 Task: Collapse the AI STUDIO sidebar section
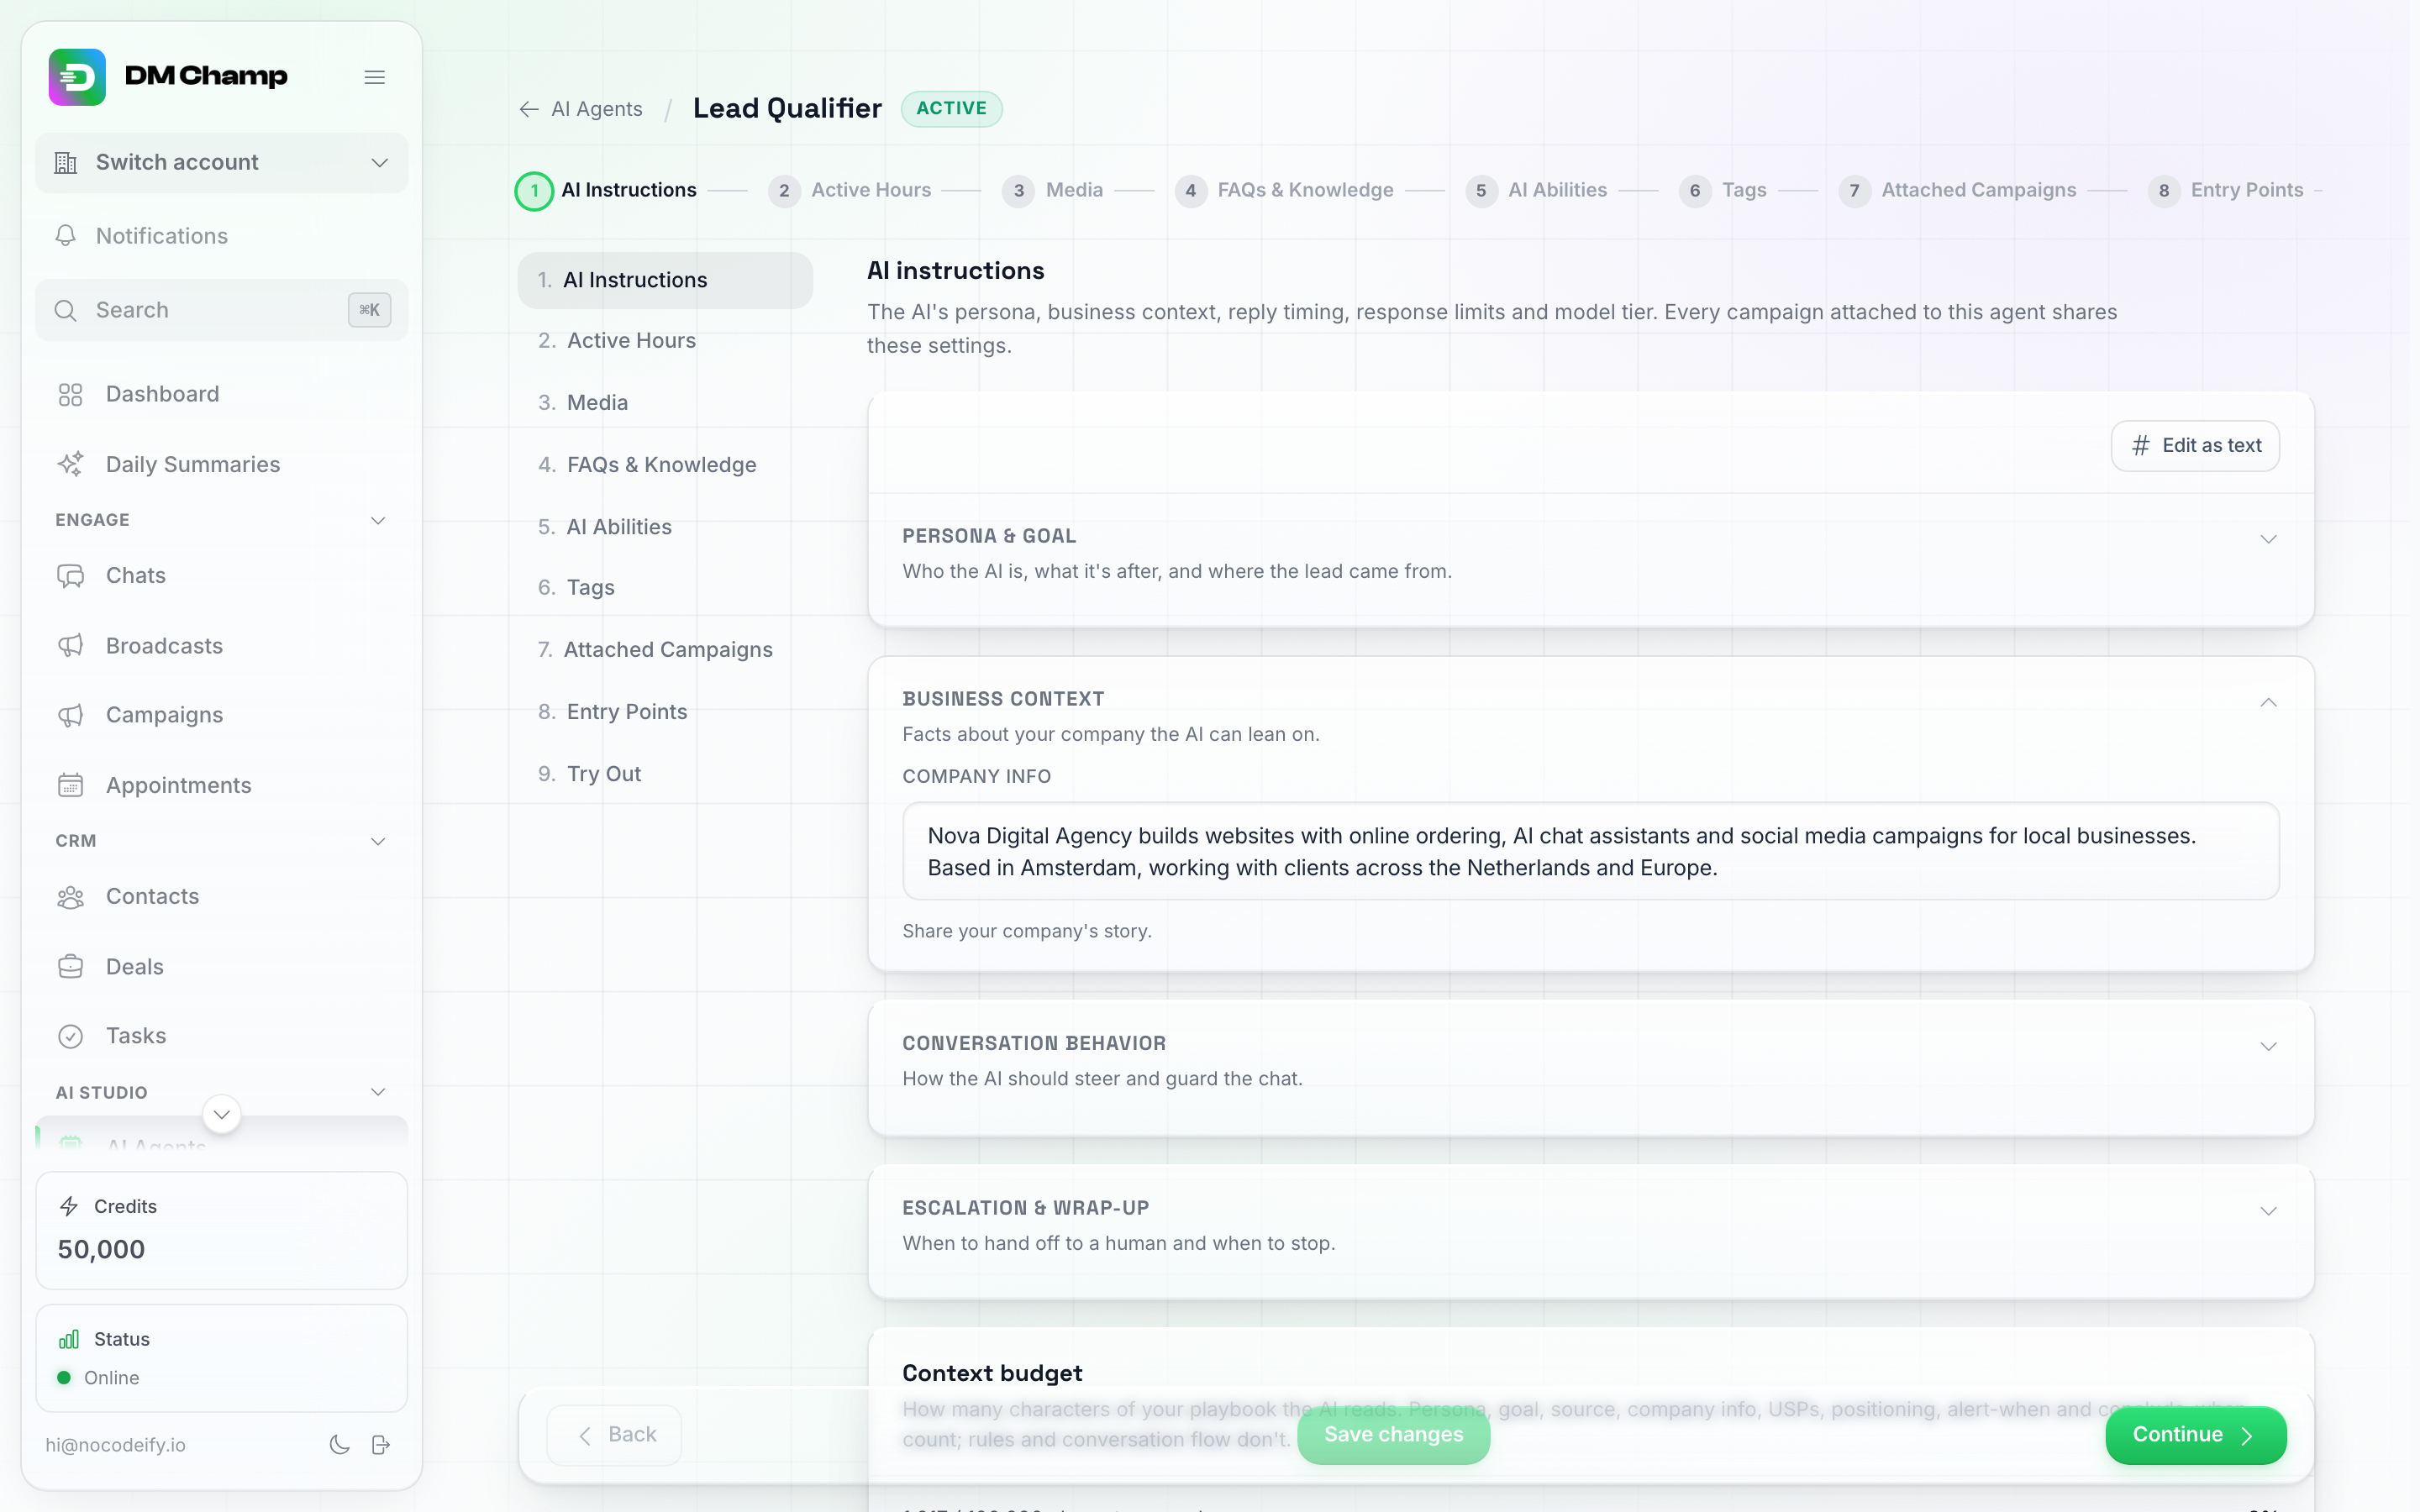pos(378,1092)
